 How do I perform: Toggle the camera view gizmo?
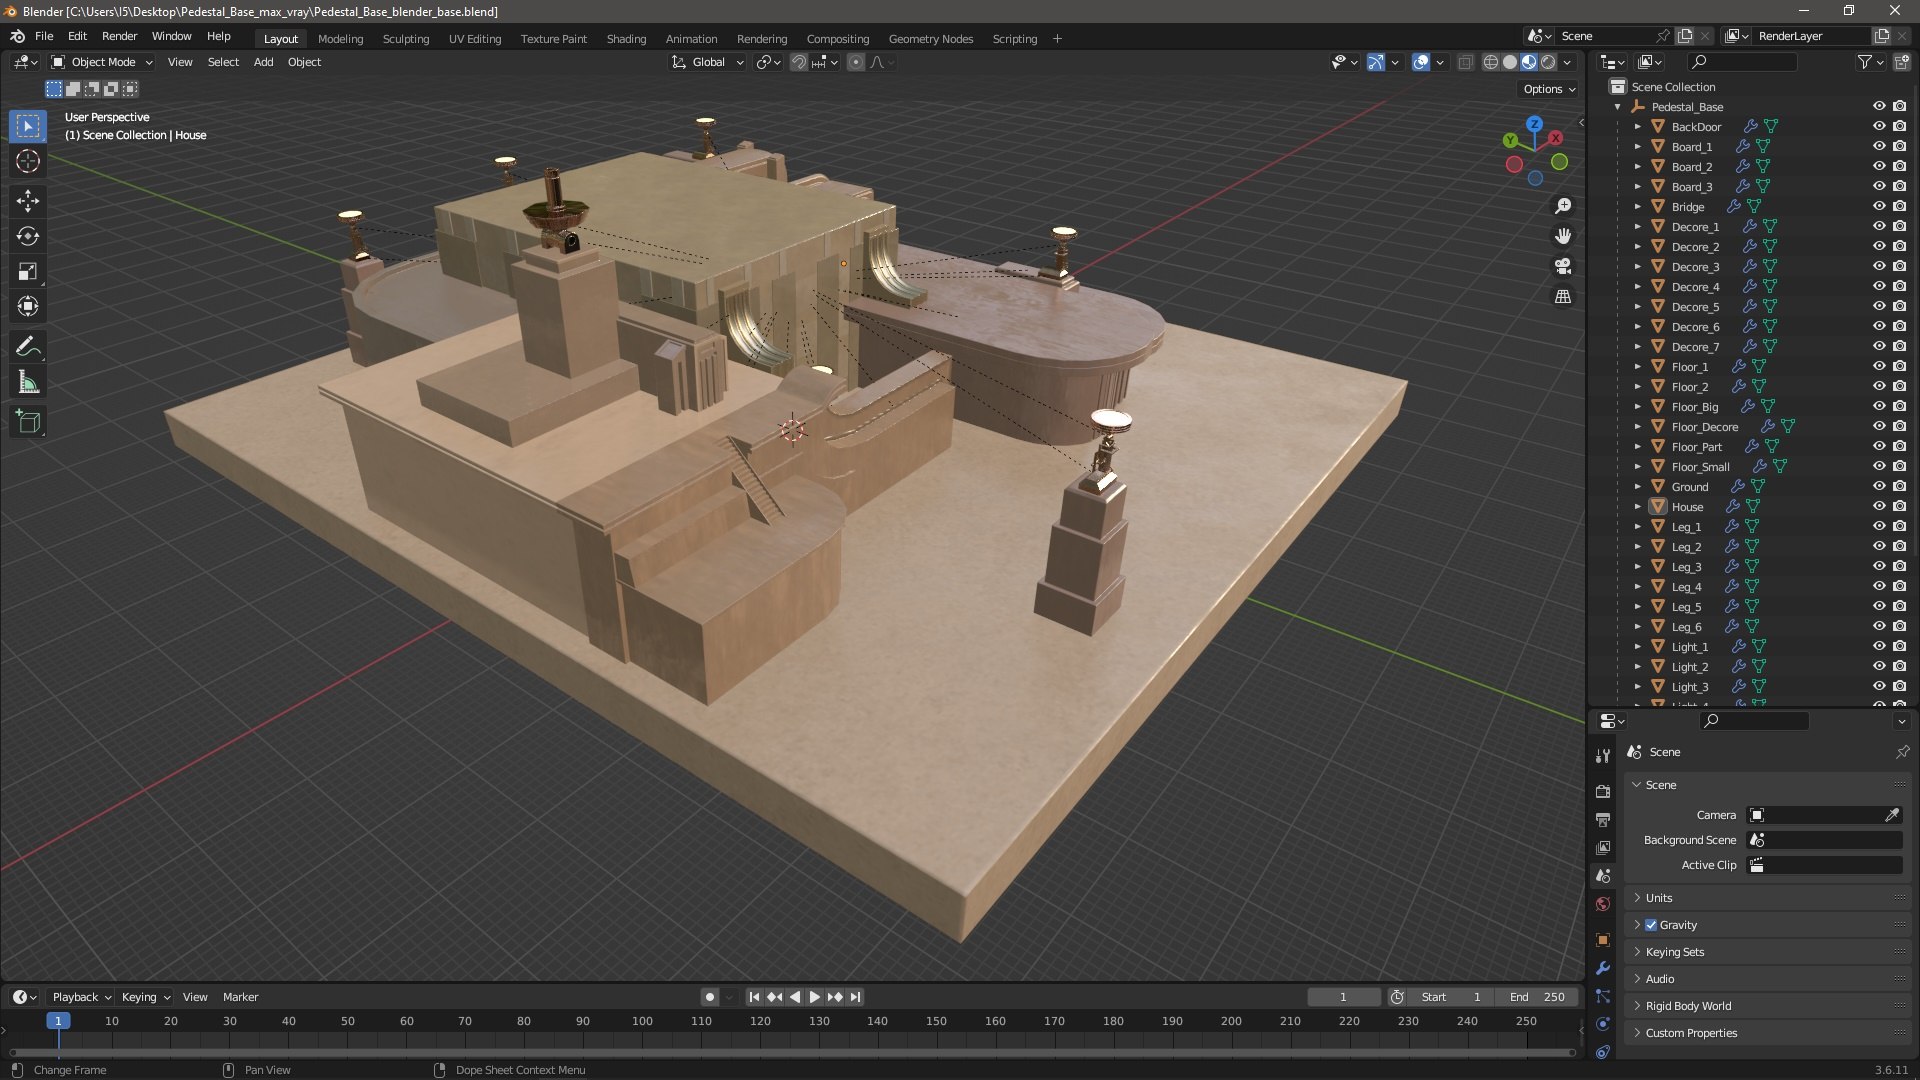[x=1563, y=266]
